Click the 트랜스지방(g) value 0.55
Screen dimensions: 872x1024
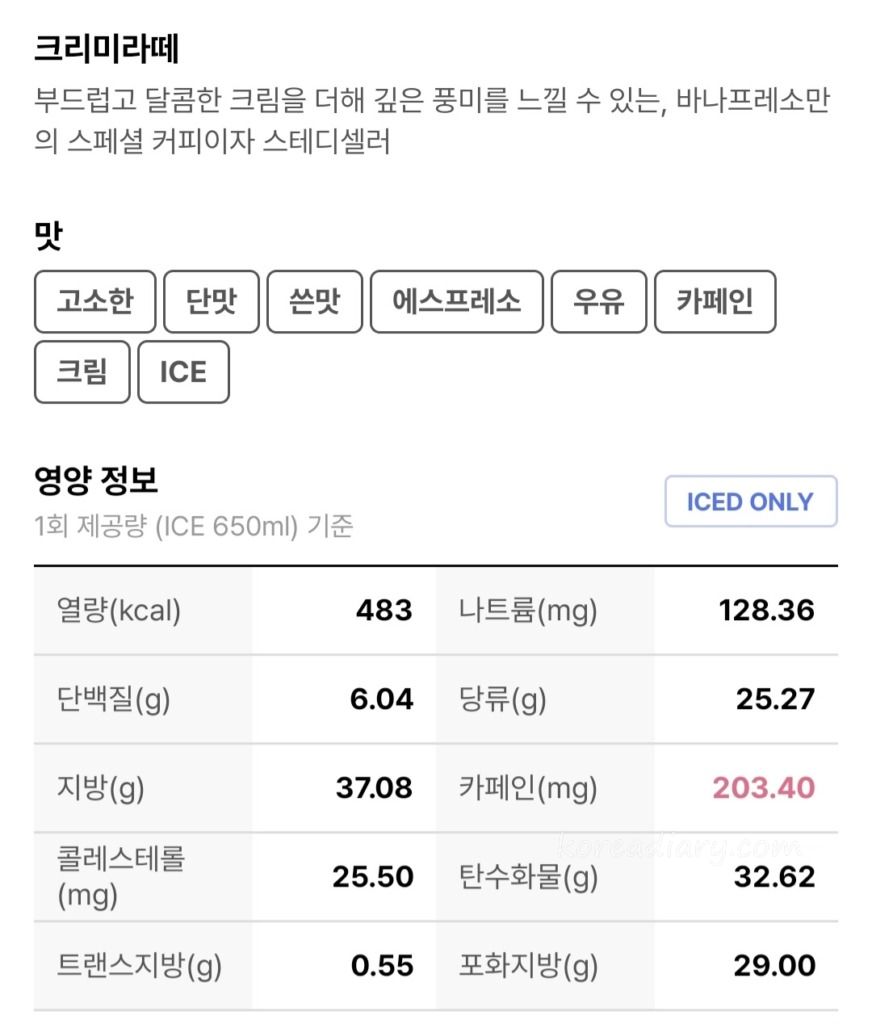tap(382, 965)
